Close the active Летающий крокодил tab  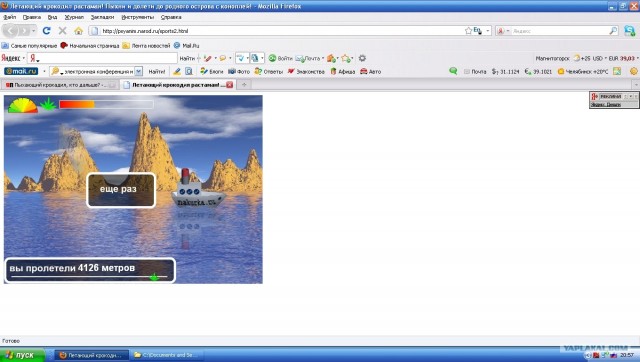click(x=229, y=84)
